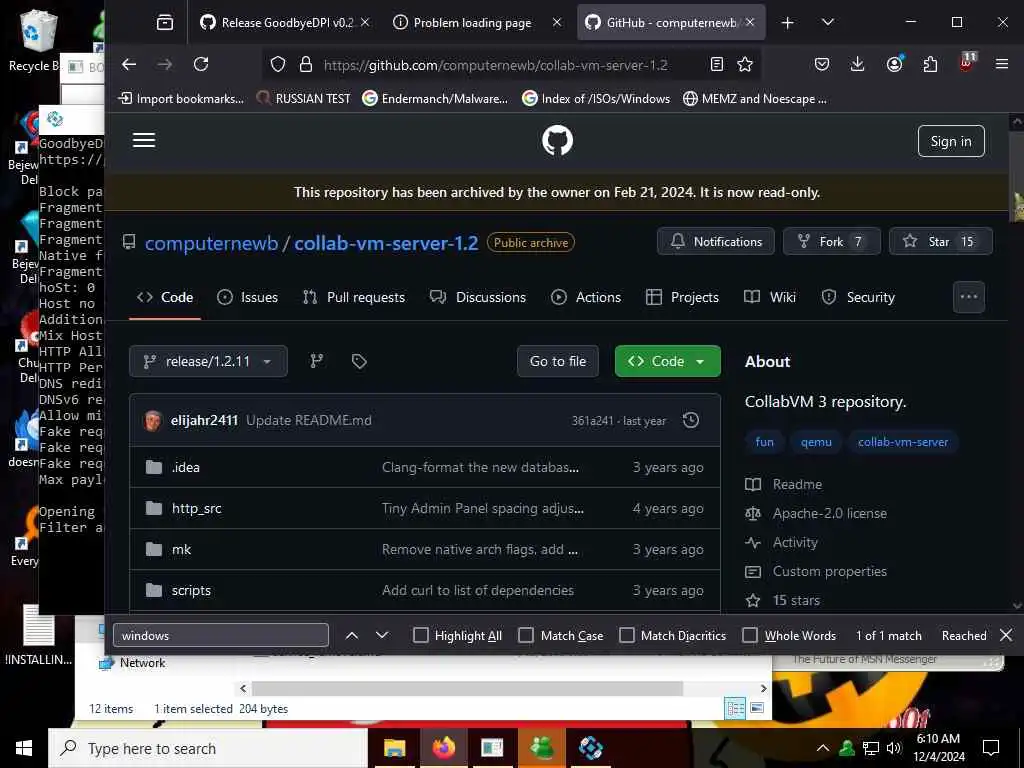Enable the Match Case checkbox
1024x768 pixels.
(x=526, y=635)
